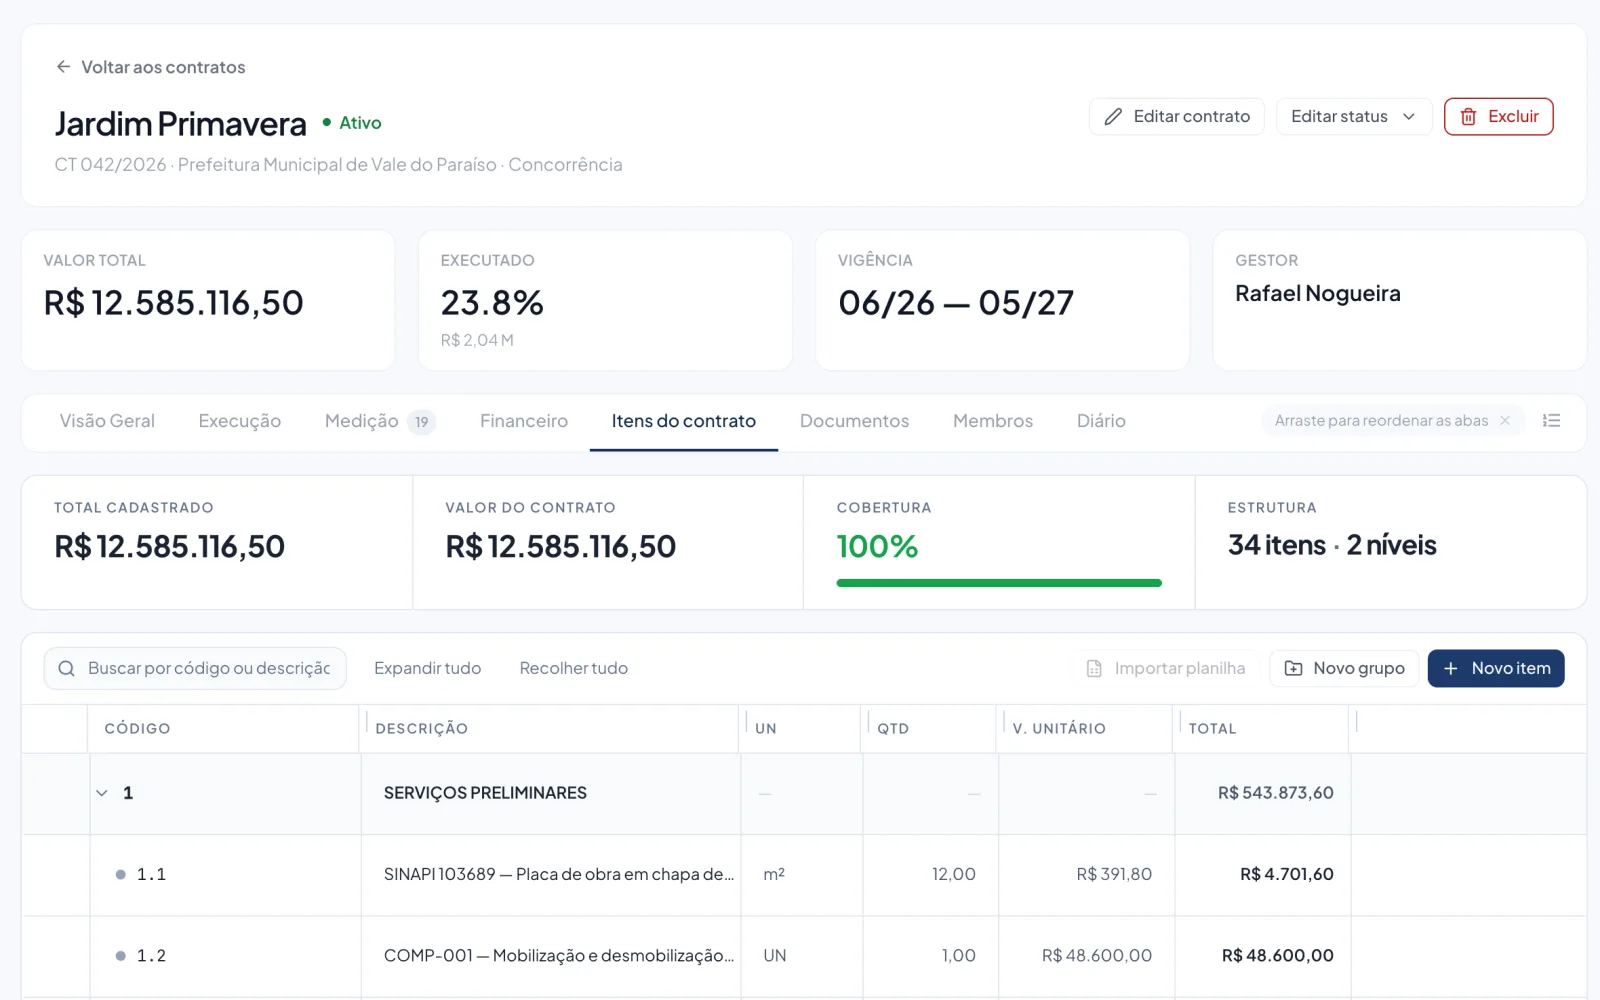1600x1000 pixels.
Task: Open the Execução tab
Action: [x=240, y=421]
